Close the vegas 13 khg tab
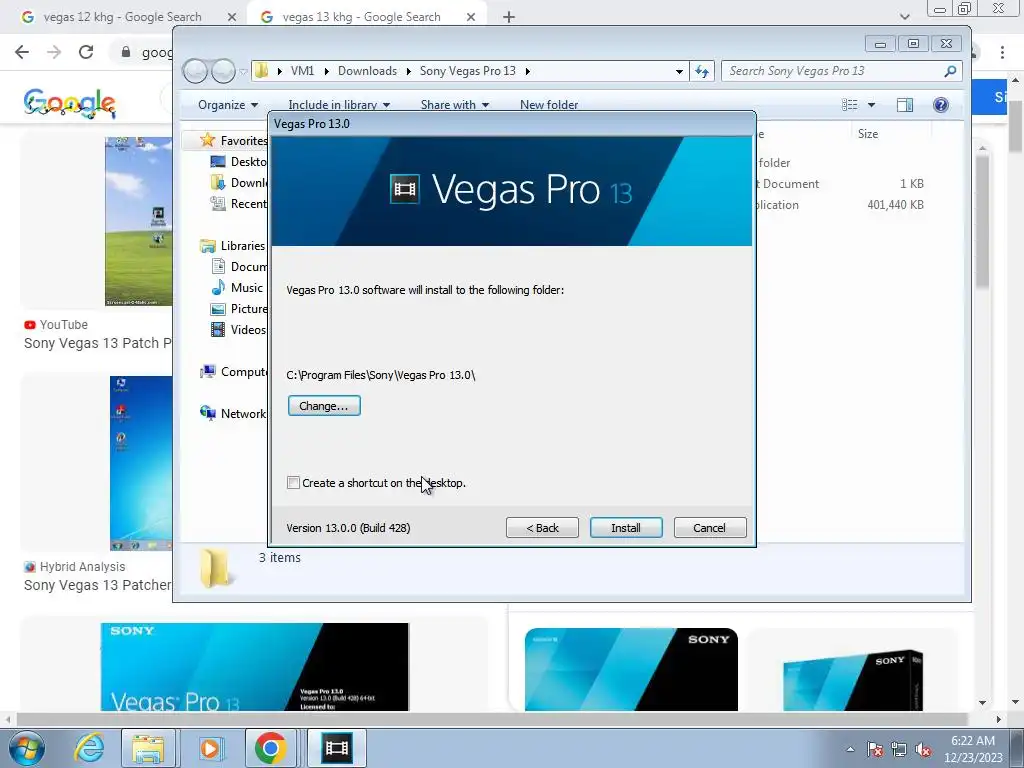 (471, 17)
